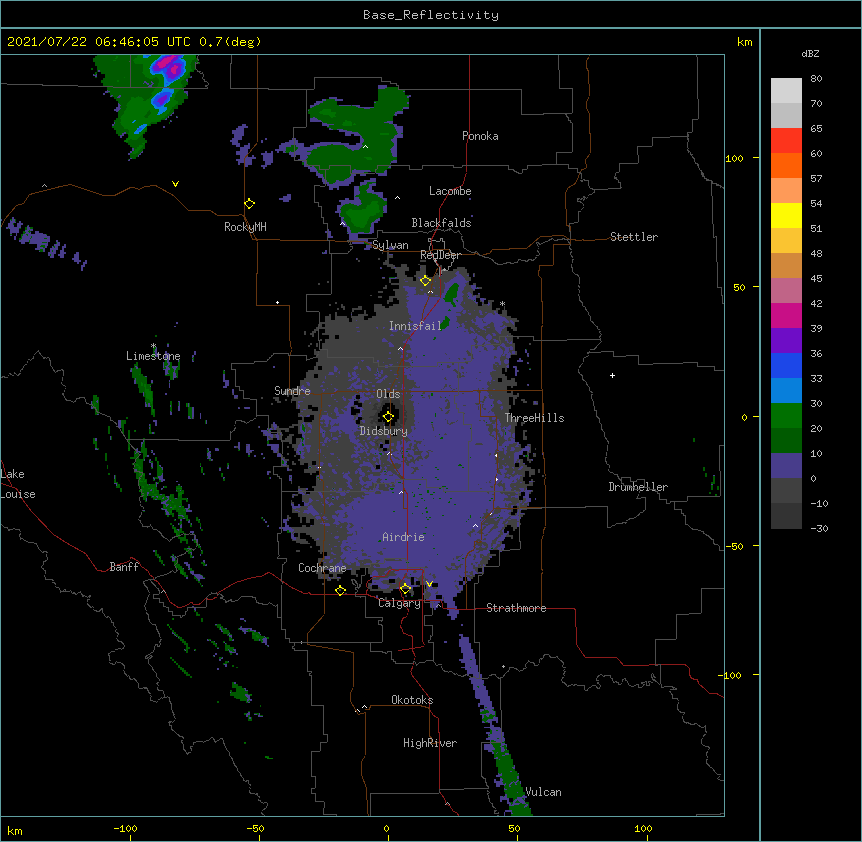Click the asterisk marker above Limestone label

[153, 346]
